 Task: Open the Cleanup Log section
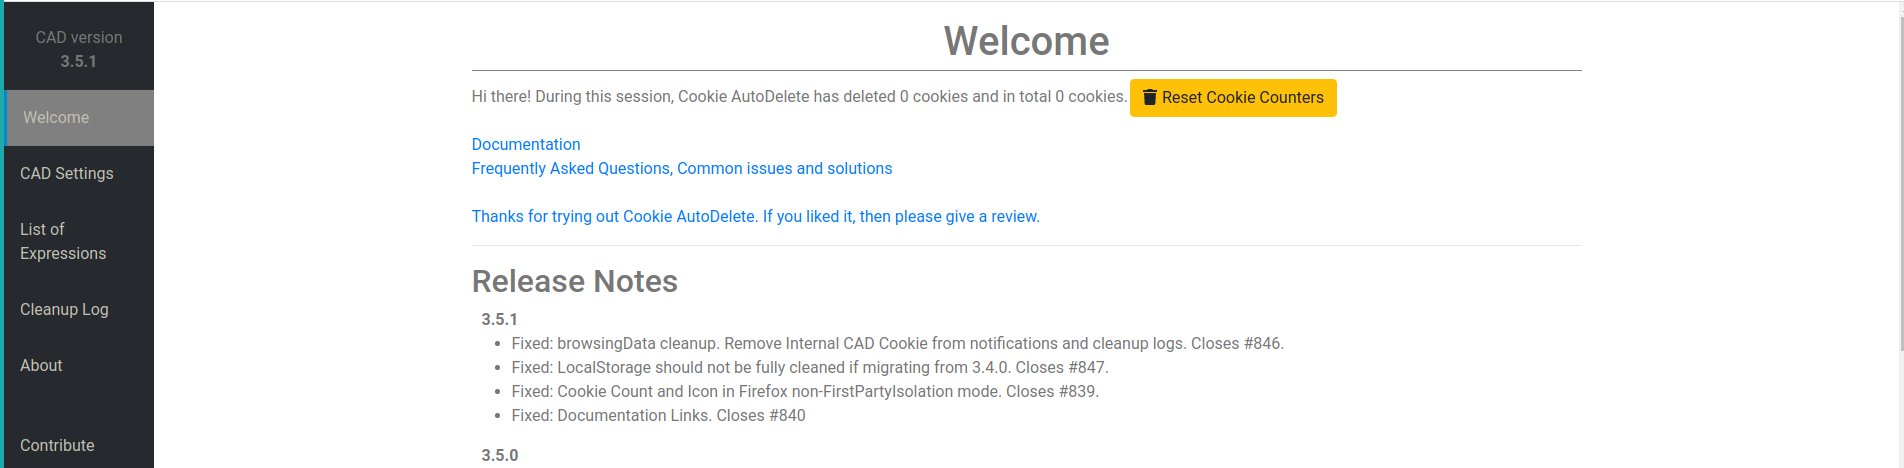[x=64, y=310]
